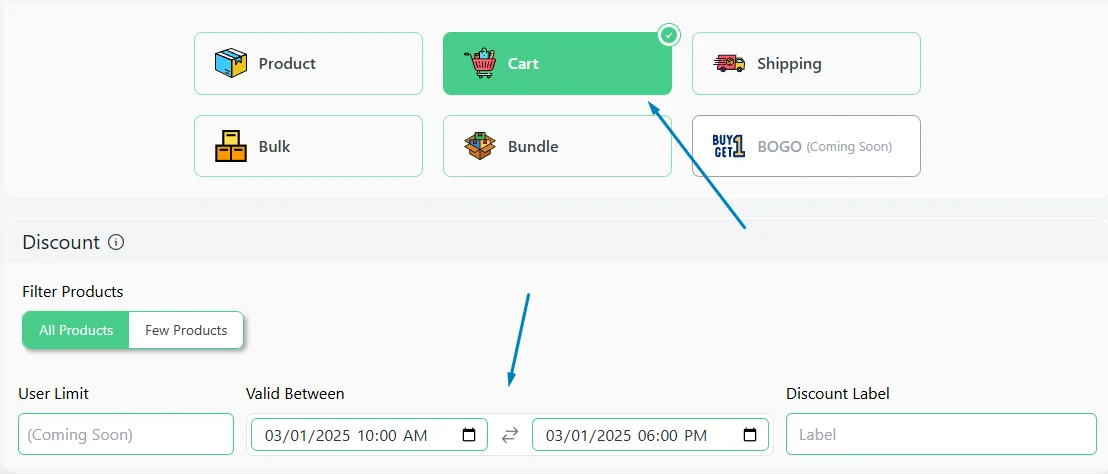Open calendar picker for start date
Image resolution: width=1108 pixels, height=474 pixels.
(x=468, y=435)
